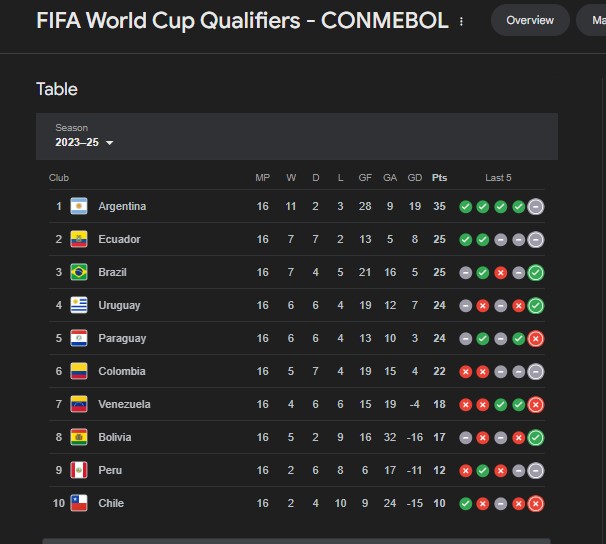The height and width of the screenshot is (544, 606).
Task: Click the Chile flag icon
Action: pos(79,504)
